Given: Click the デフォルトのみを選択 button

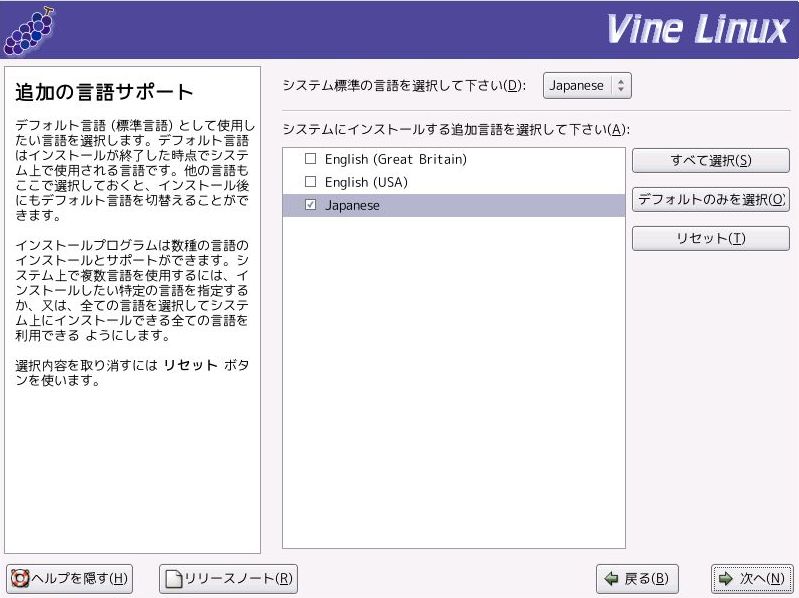Looking at the screenshot, I should pyautogui.click(x=710, y=199).
